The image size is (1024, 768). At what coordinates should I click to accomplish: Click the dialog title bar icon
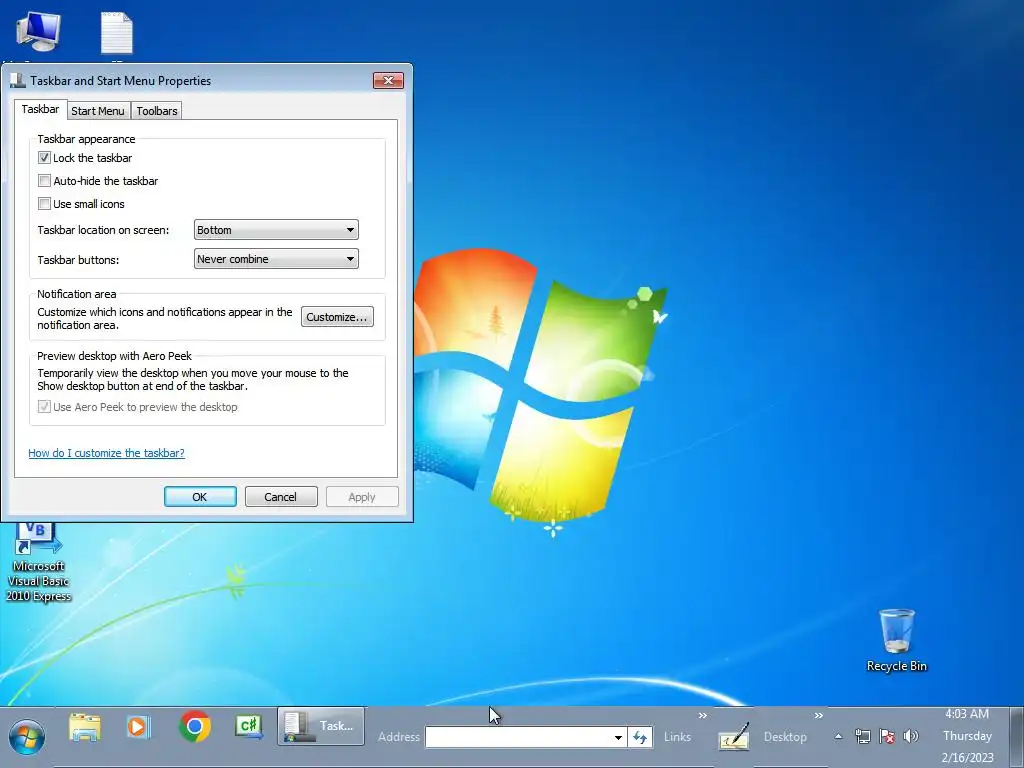pyautogui.click(x=18, y=80)
